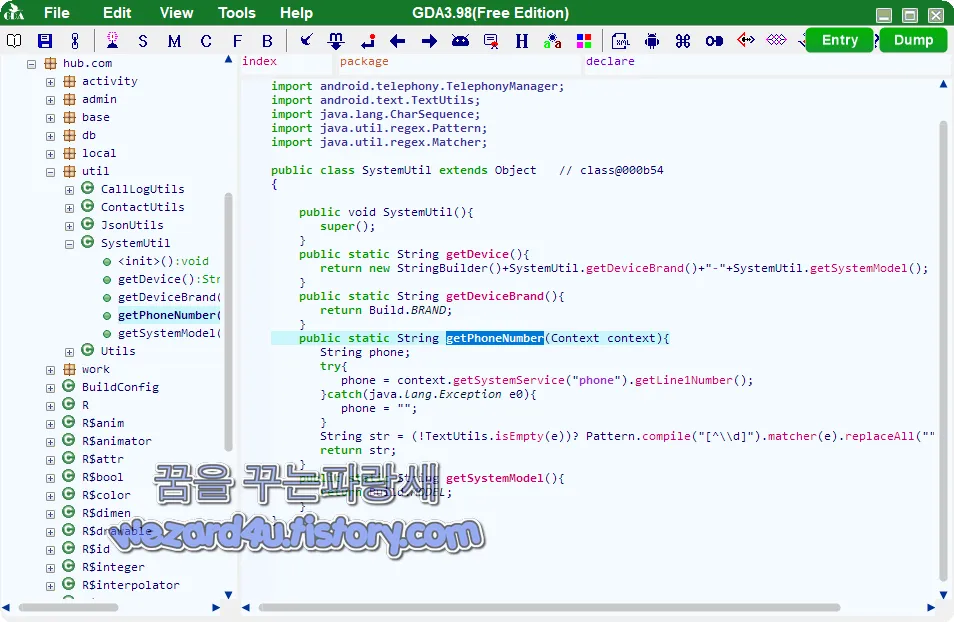Collapse the SystemUtil class node

pos(69,244)
